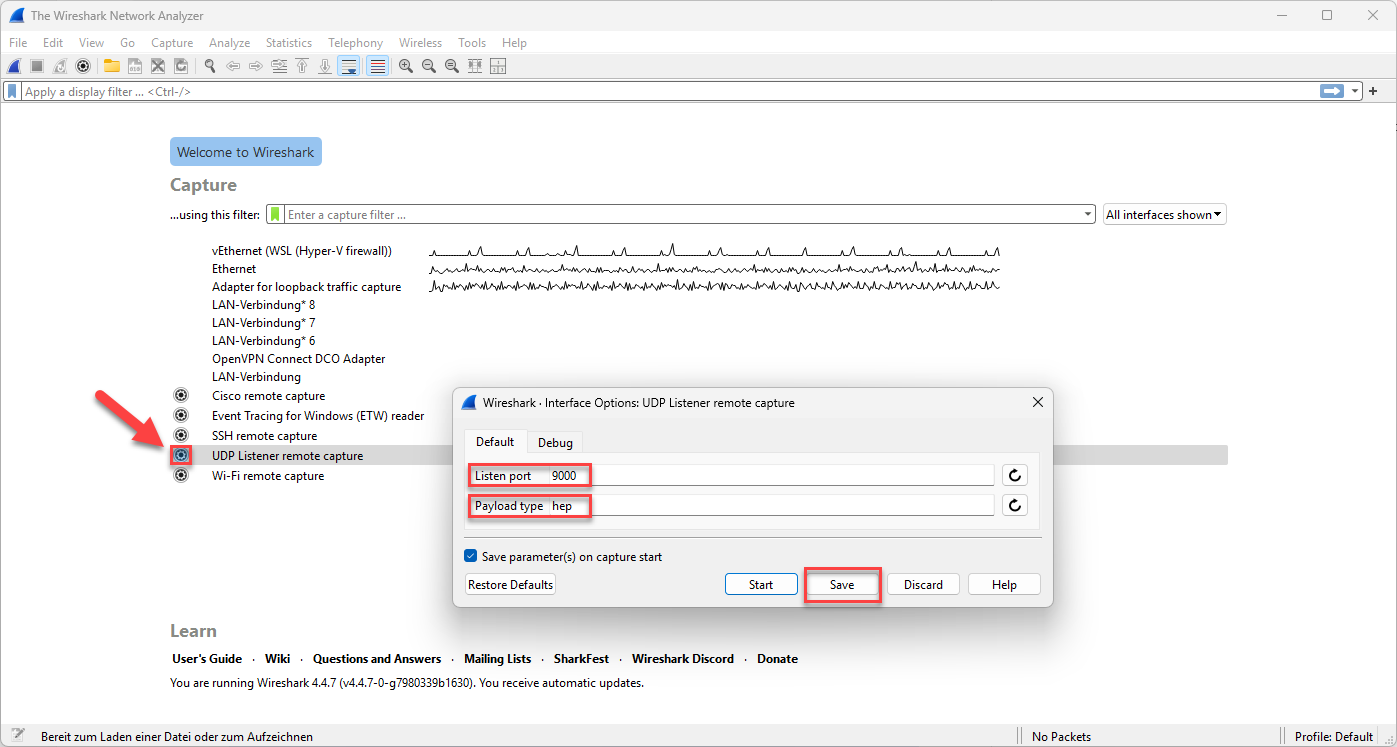Expand the capture filter history dropdown
Screen dimensions: 1397x747
[1087, 213]
